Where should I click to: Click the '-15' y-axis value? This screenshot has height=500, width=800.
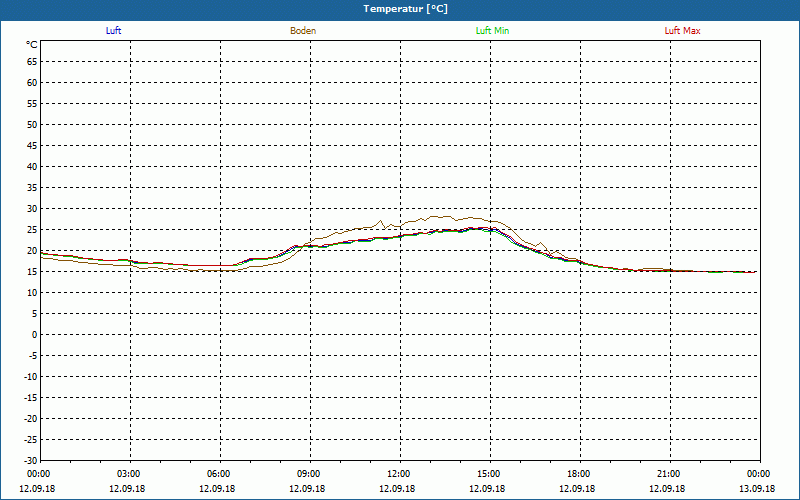coord(30,397)
